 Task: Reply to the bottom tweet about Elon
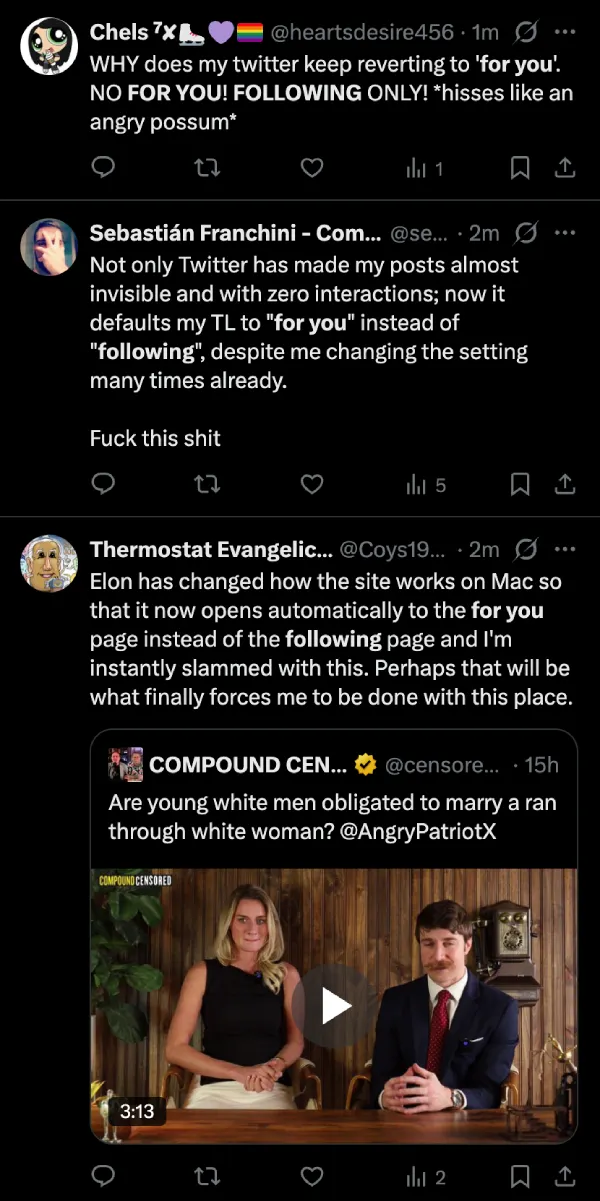tap(103, 1176)
